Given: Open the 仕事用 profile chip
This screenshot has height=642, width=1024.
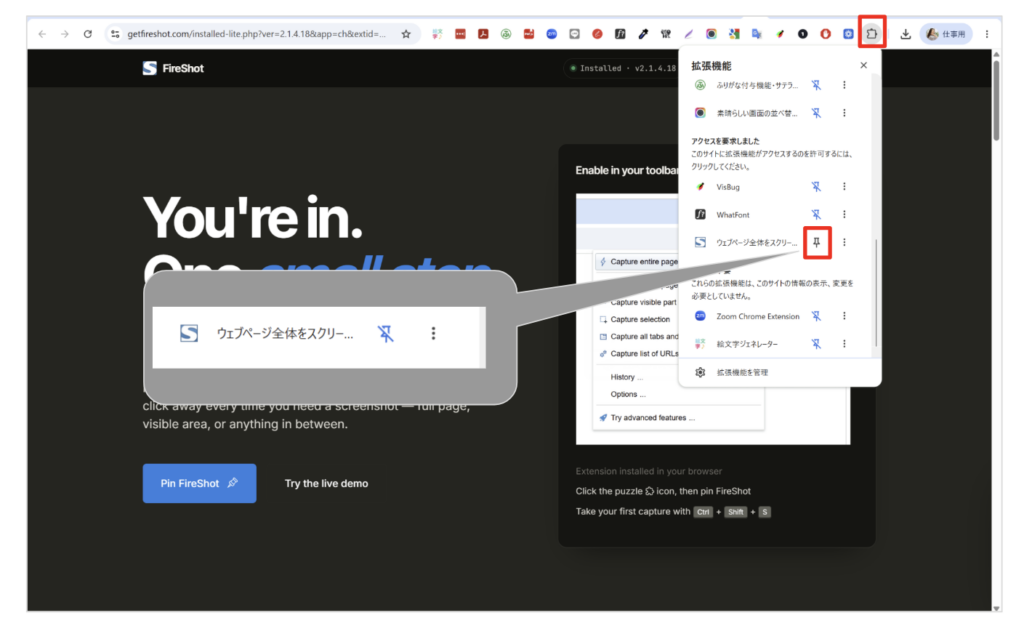Looking at the screenshot, I should 946,34.
